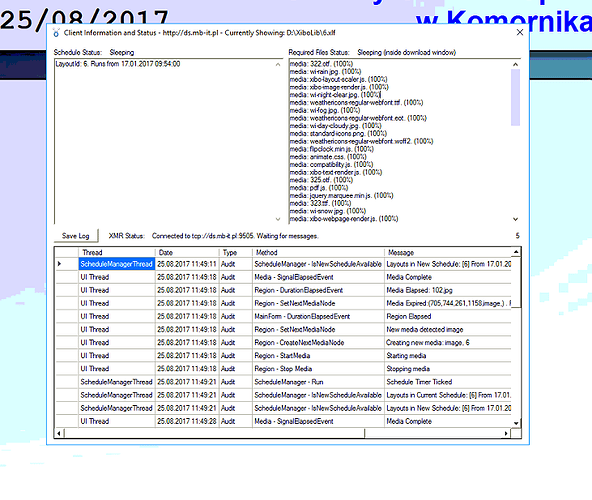Click the Xibo app icon in title bar
This screenshot has width=592, height=500.
point(56,33)
